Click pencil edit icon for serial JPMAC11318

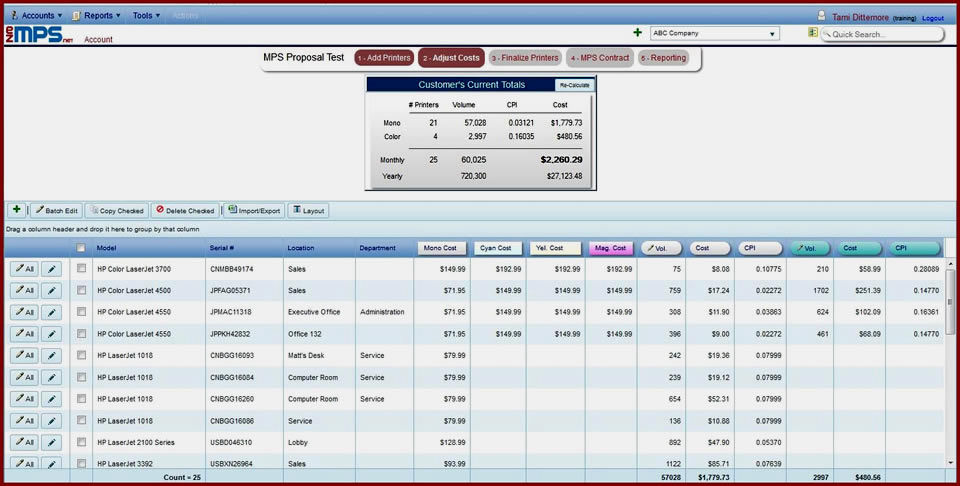coord(51,312)
